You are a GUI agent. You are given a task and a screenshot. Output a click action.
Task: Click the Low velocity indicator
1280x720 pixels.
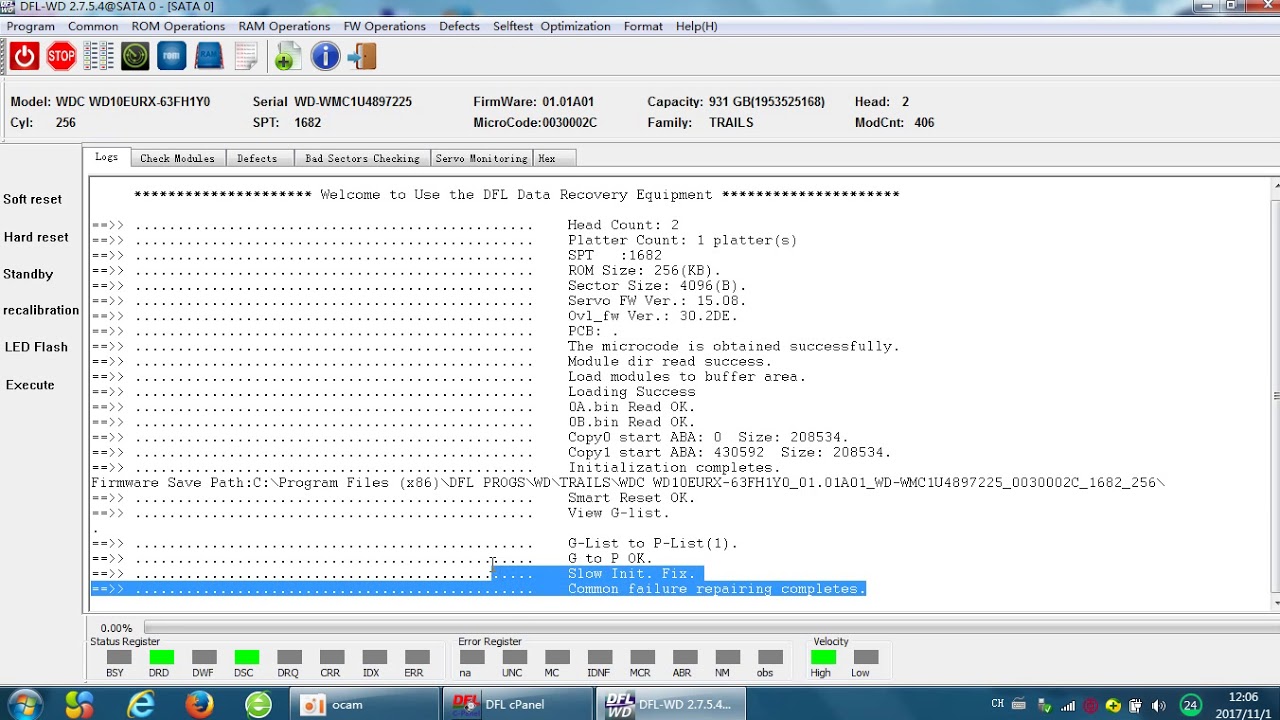click(x=866, y=658)
